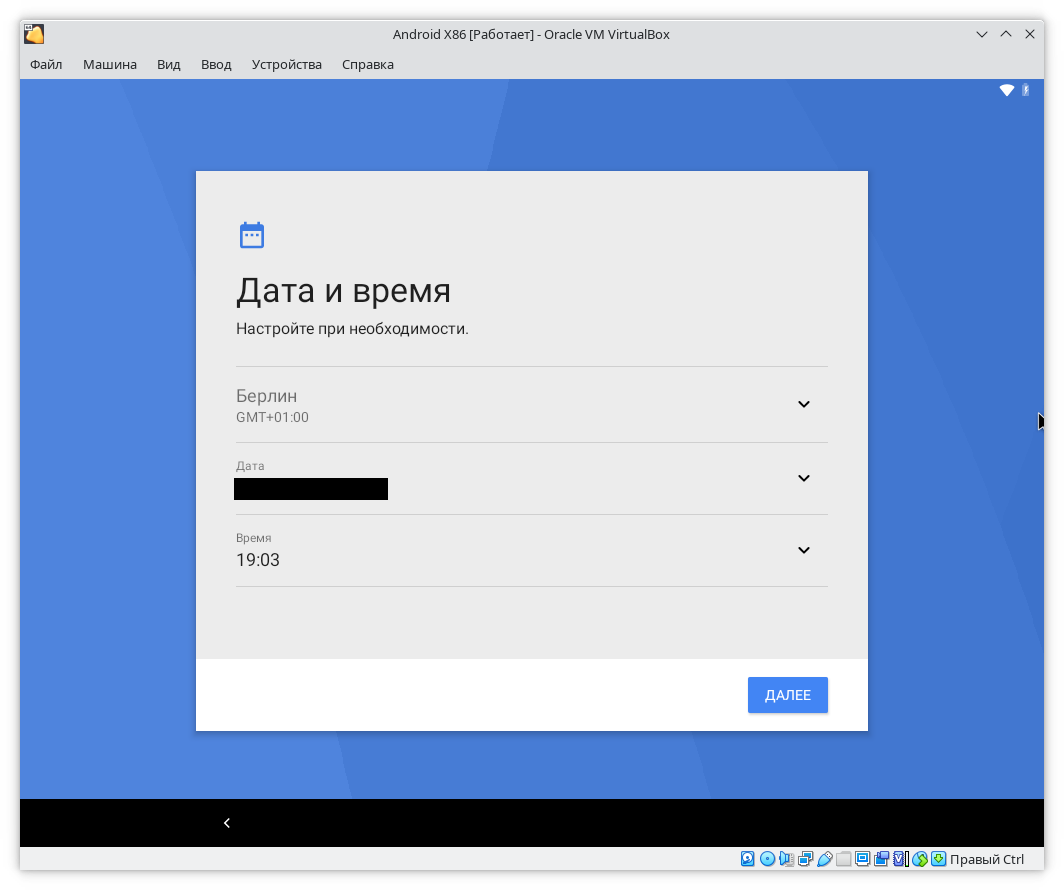Open the audio status icon in VirtualBox
This screenshot has width=1064, height=890.
[x=786, y=859]
